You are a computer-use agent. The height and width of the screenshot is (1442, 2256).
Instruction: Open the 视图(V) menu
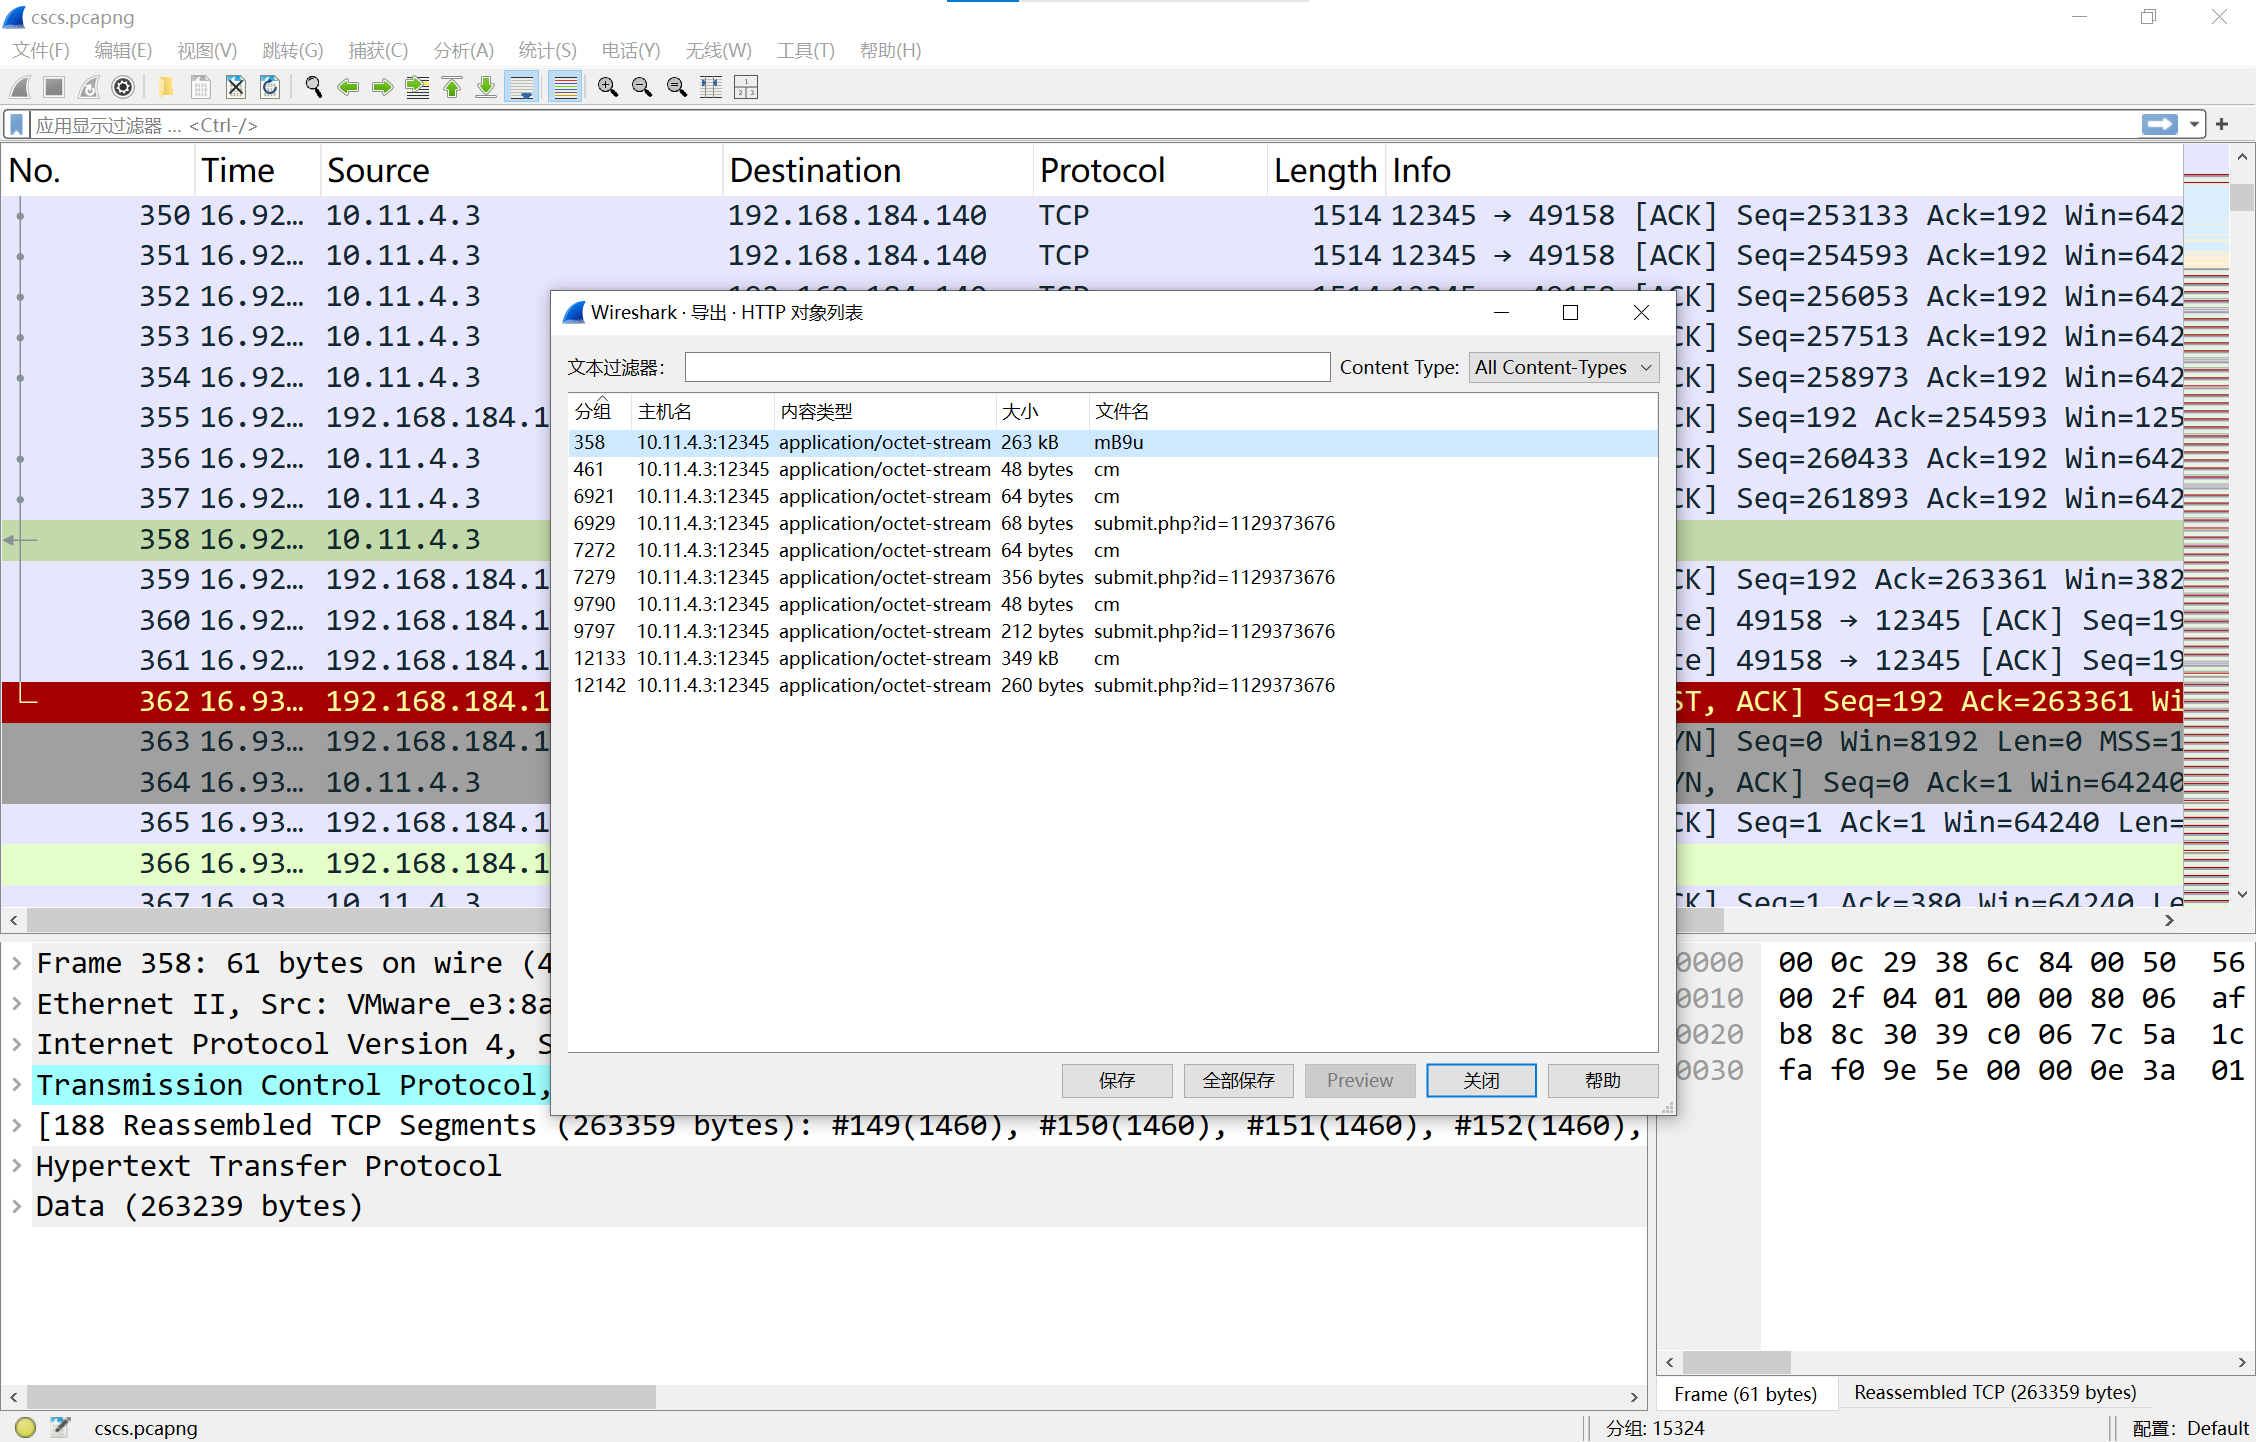(207, 51)
